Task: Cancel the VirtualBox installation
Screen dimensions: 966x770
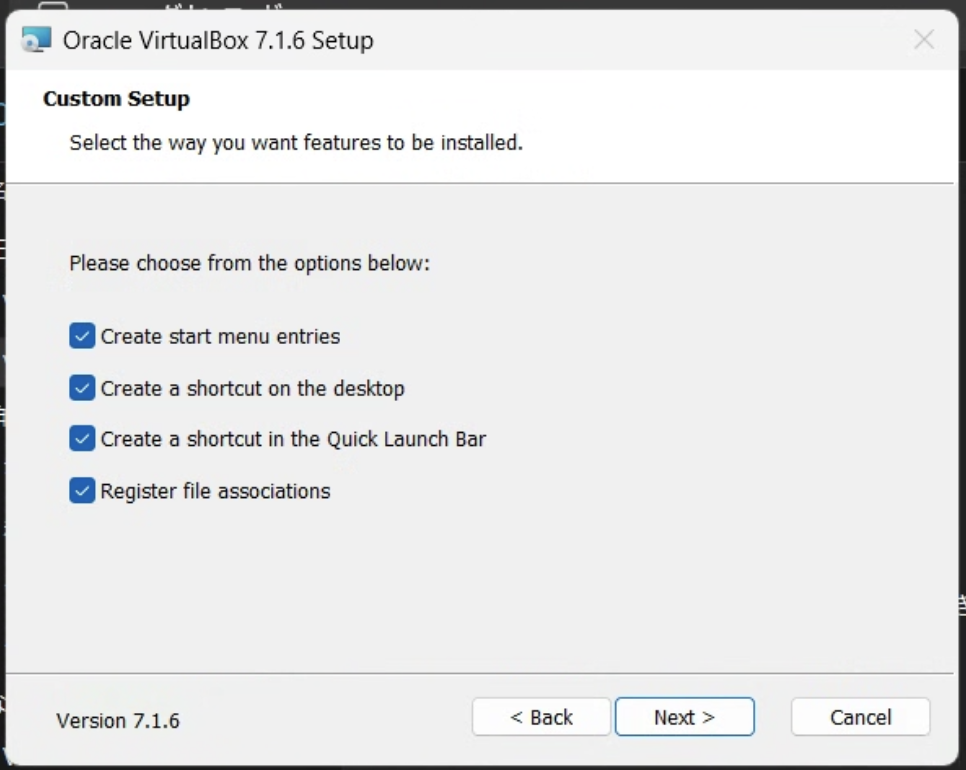Action: coord(860,717)
